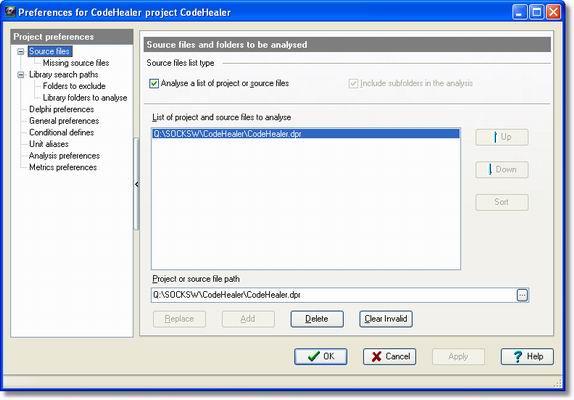Image resolution: width=574 pixels, height=400 pixels.
Task: Click the Replace button
Action: (x=179, y=319)
